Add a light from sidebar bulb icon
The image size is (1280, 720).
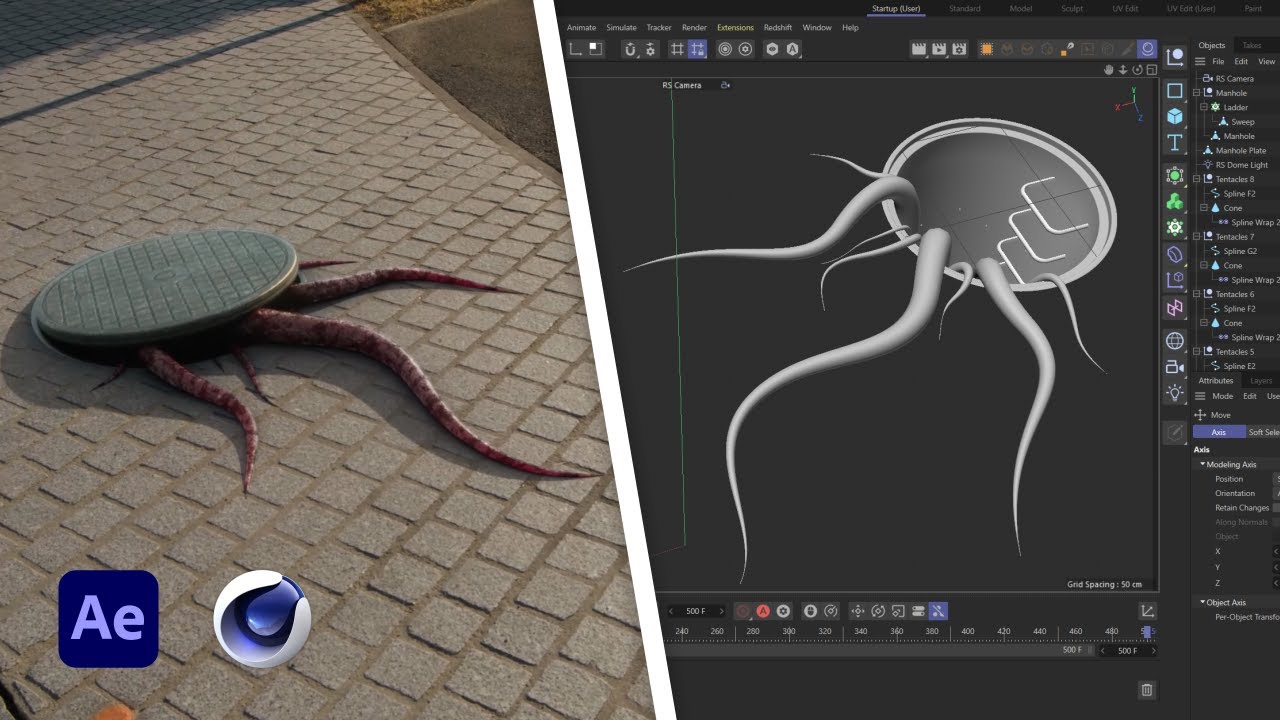point(1175,393)
